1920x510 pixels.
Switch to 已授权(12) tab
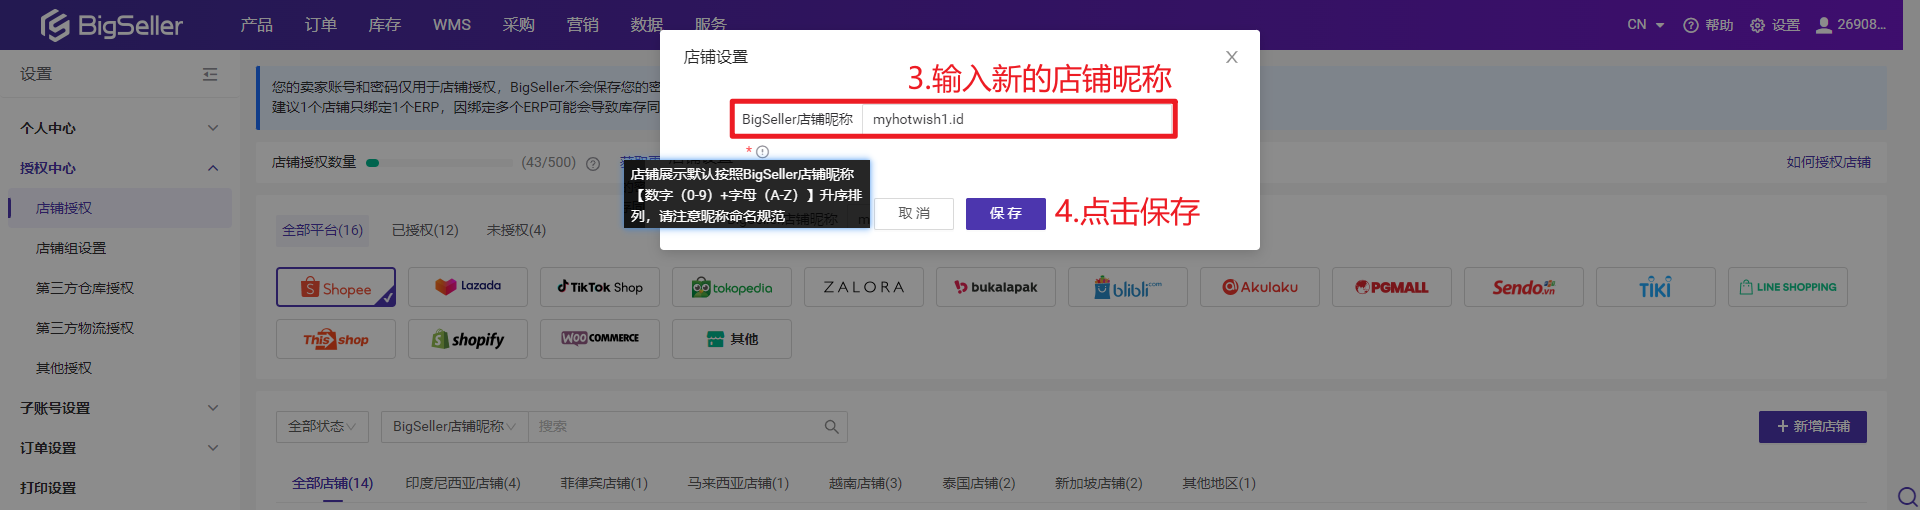point(425,230)
